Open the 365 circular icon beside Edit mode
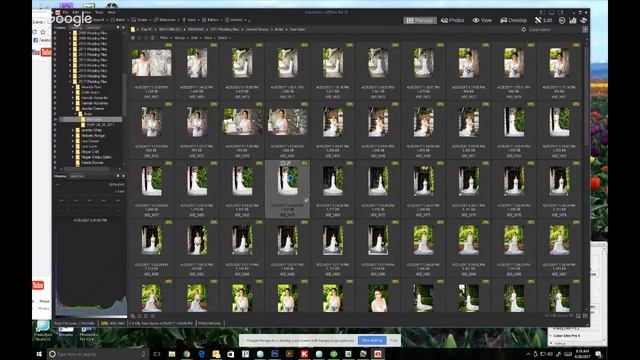Screen dimensions: 640x360 pyautogui.click(x=562, y=20)
